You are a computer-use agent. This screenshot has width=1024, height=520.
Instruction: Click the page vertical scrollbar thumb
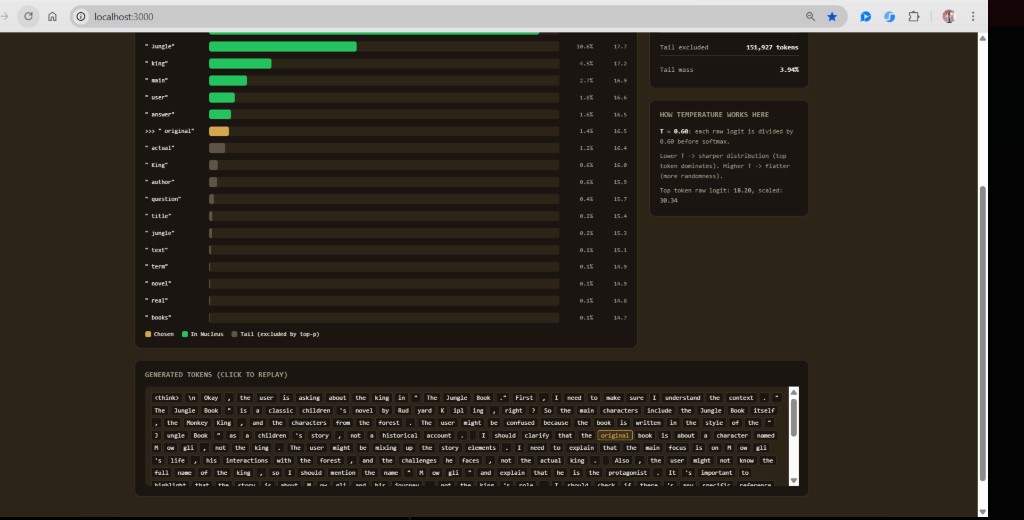click(982, 333)
